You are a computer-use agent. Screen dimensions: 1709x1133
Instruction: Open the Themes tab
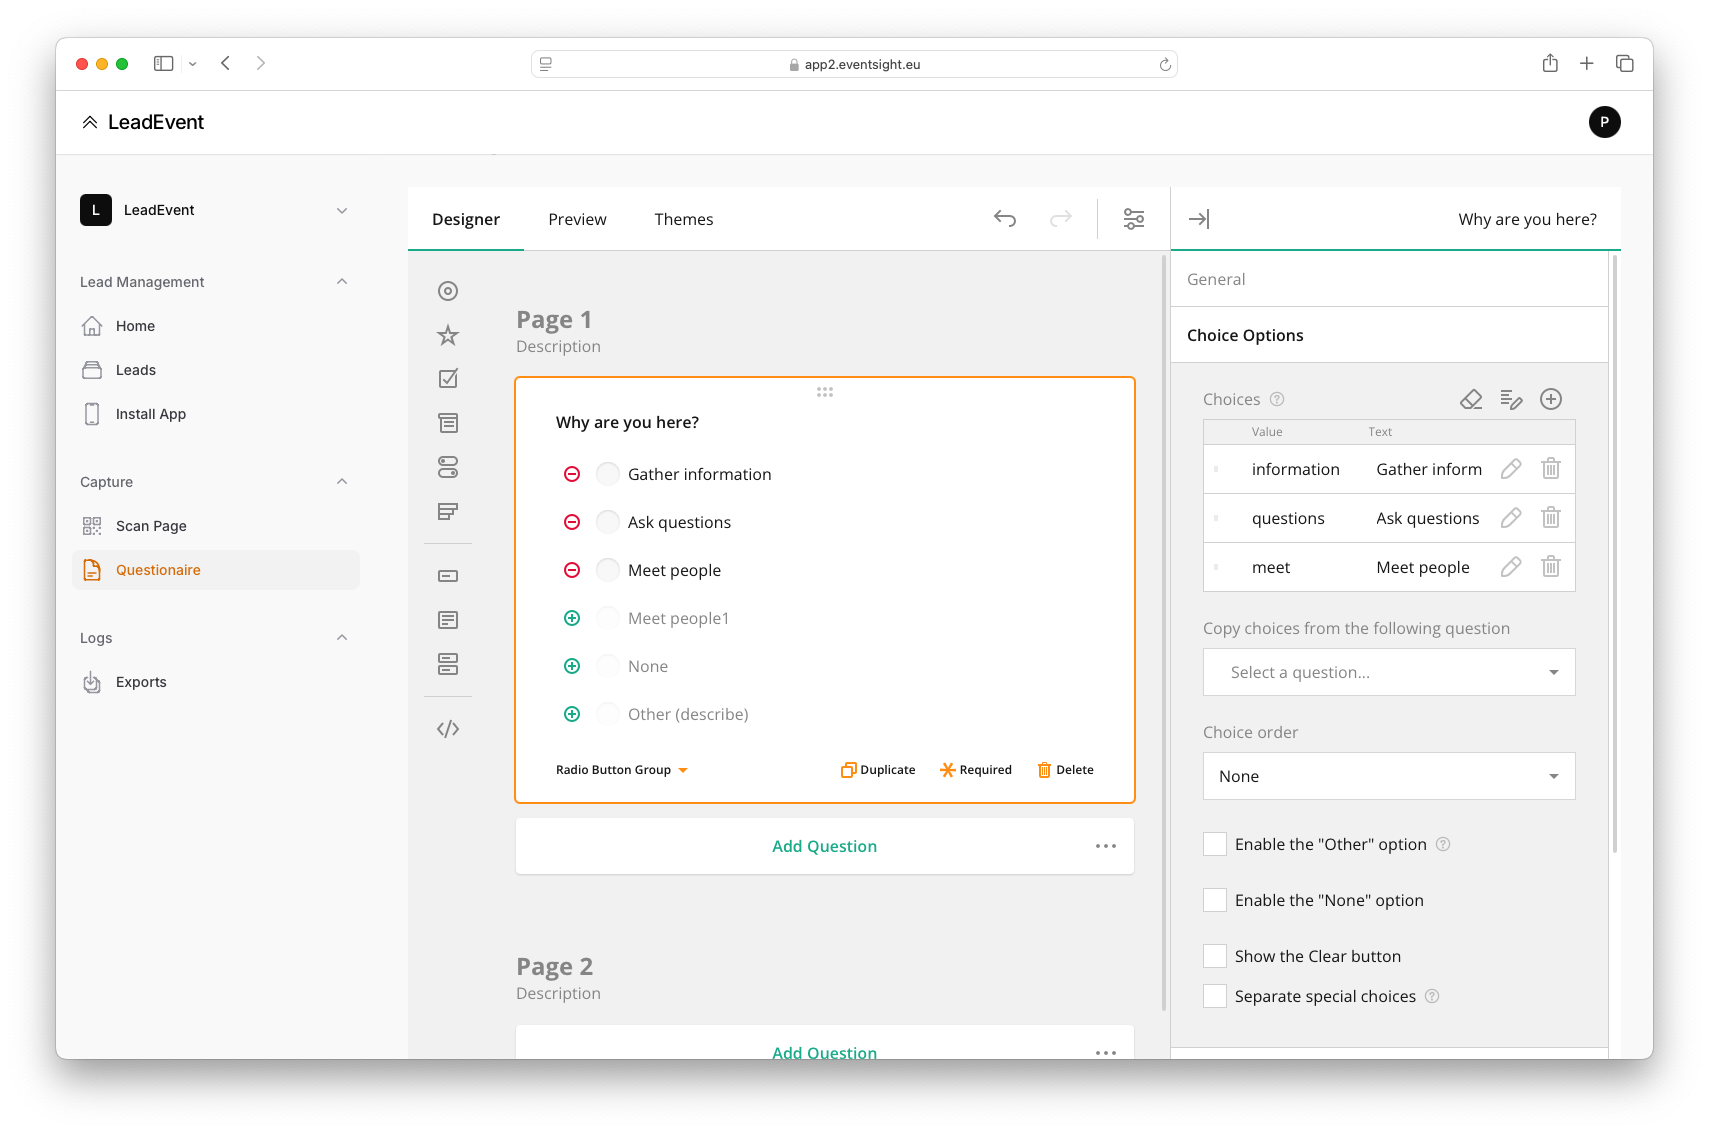point(684,219)
